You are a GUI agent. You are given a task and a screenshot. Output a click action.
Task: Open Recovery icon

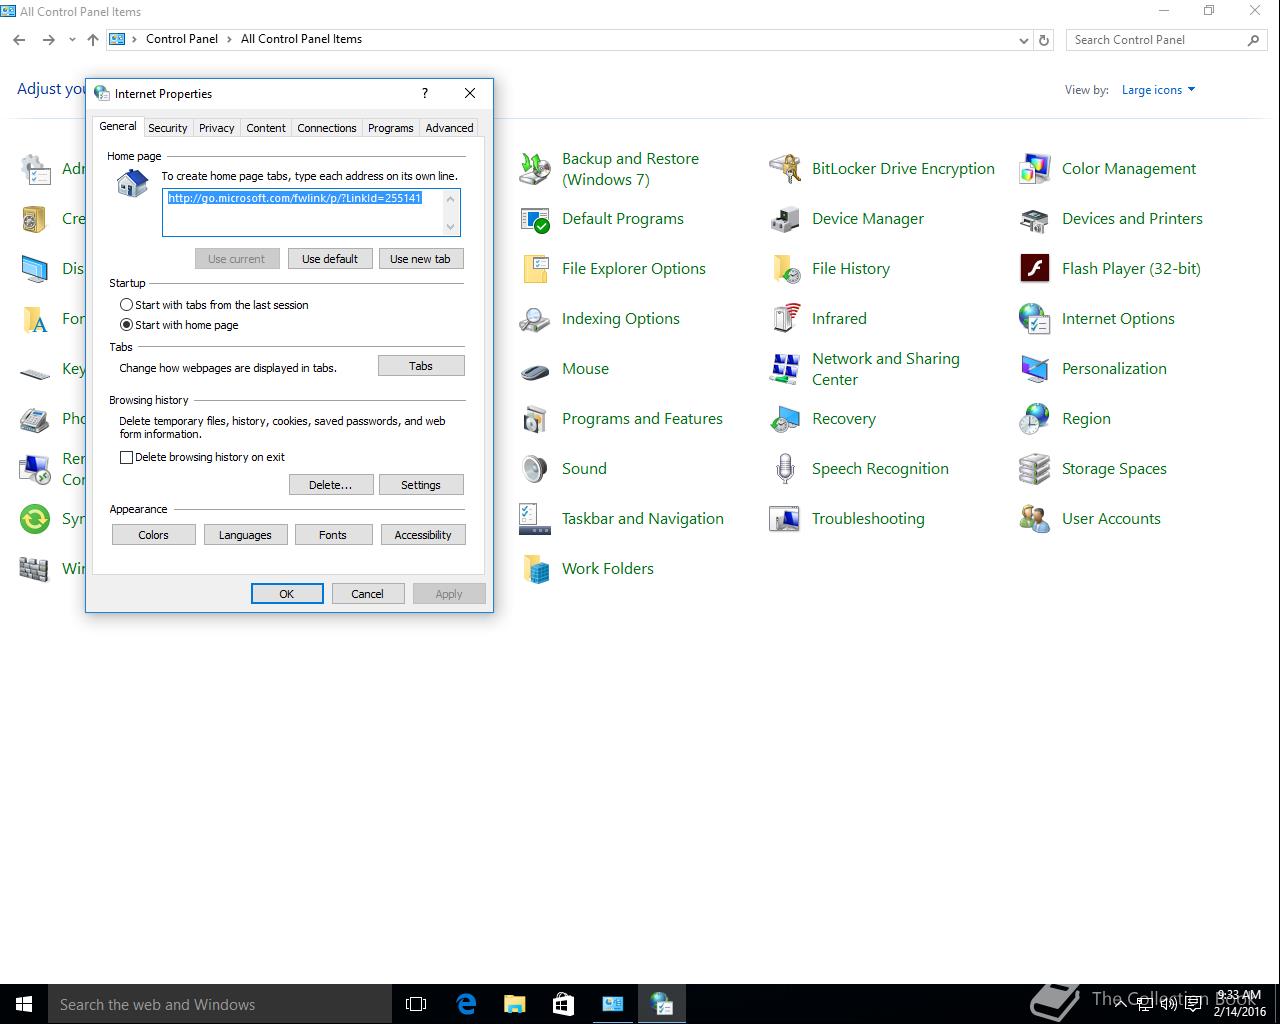click(x=785, y=419)
